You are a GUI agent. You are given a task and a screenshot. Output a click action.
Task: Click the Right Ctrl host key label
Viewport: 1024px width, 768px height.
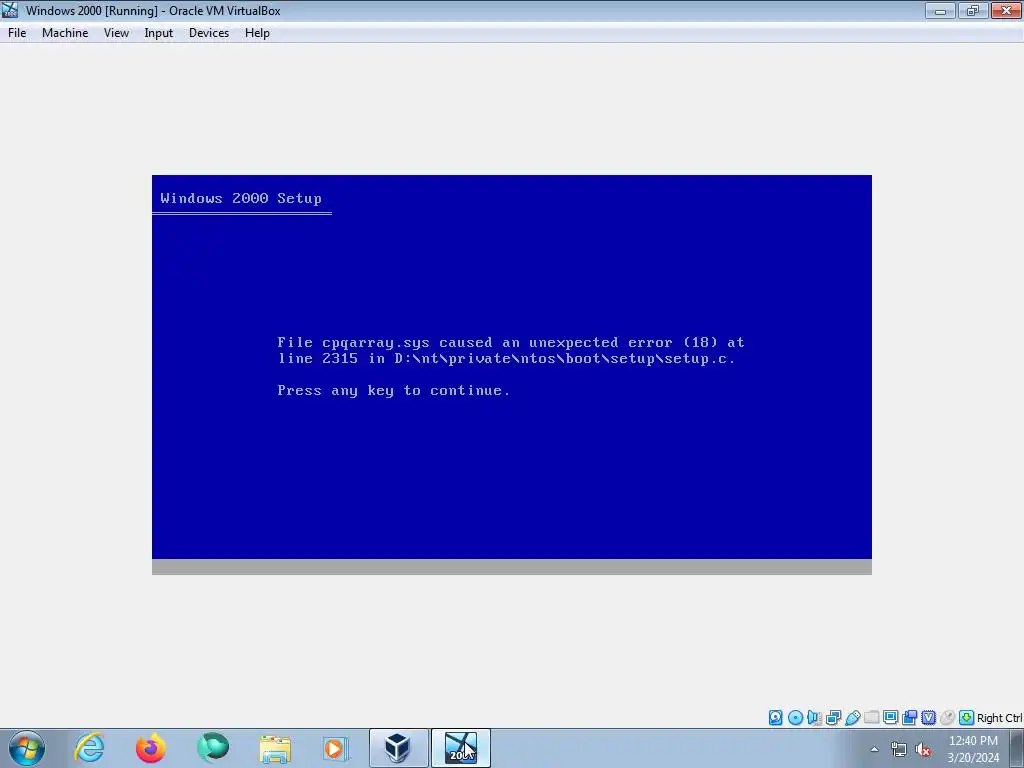pyautogui.click(x=999, y=718)
